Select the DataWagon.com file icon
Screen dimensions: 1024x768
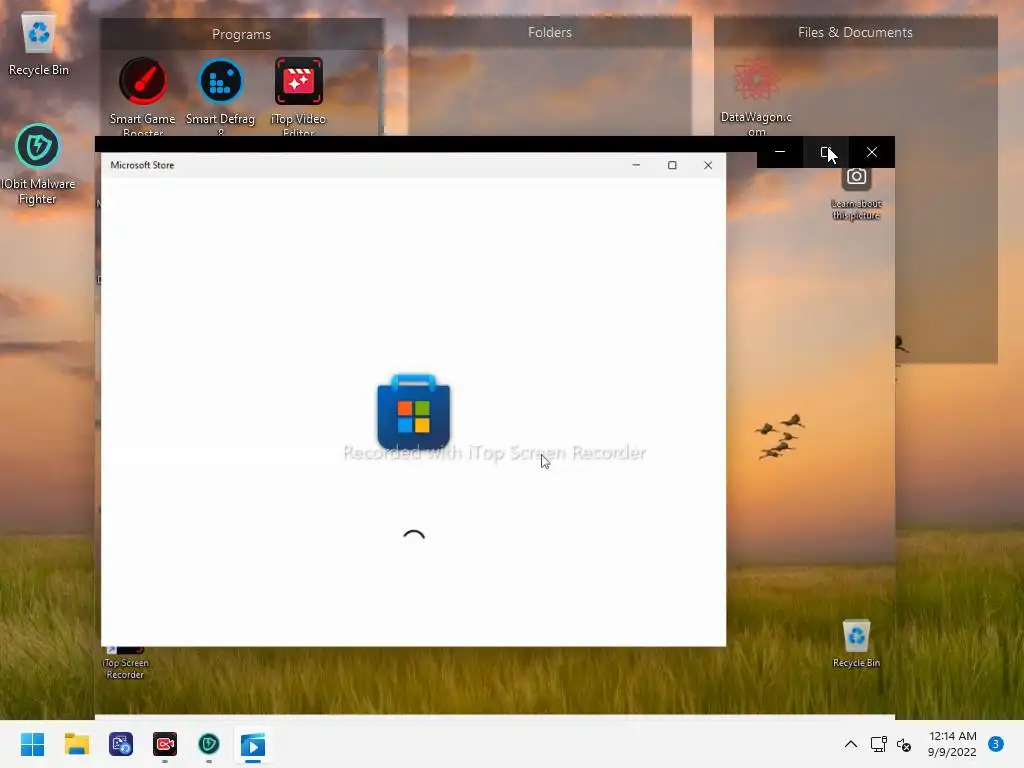tap(756, 97)
